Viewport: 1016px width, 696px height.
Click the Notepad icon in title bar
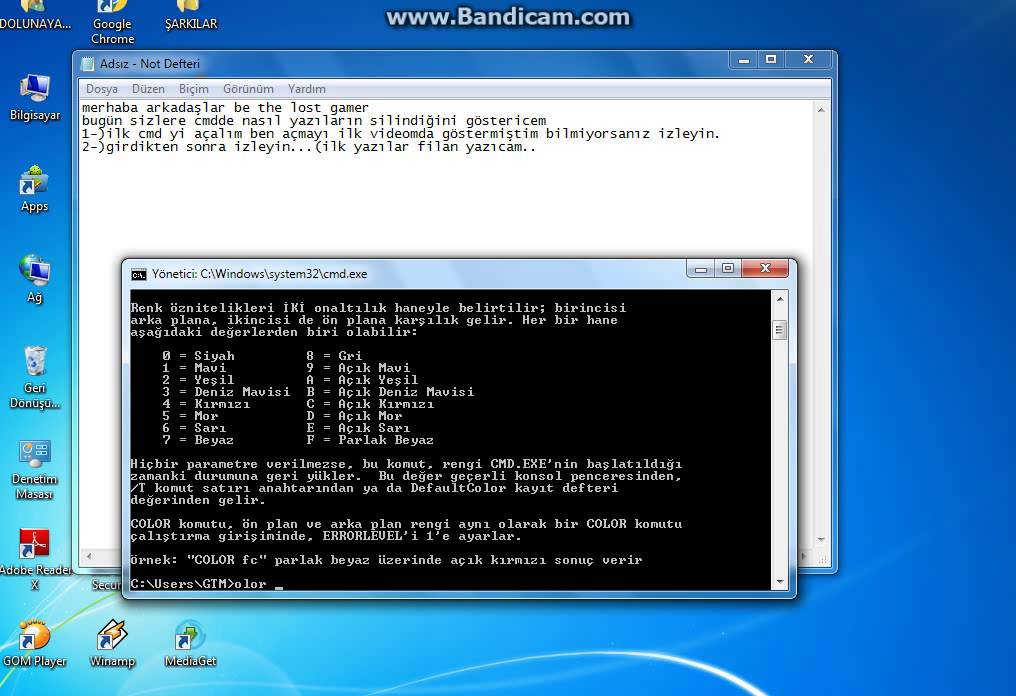point(87,64)
